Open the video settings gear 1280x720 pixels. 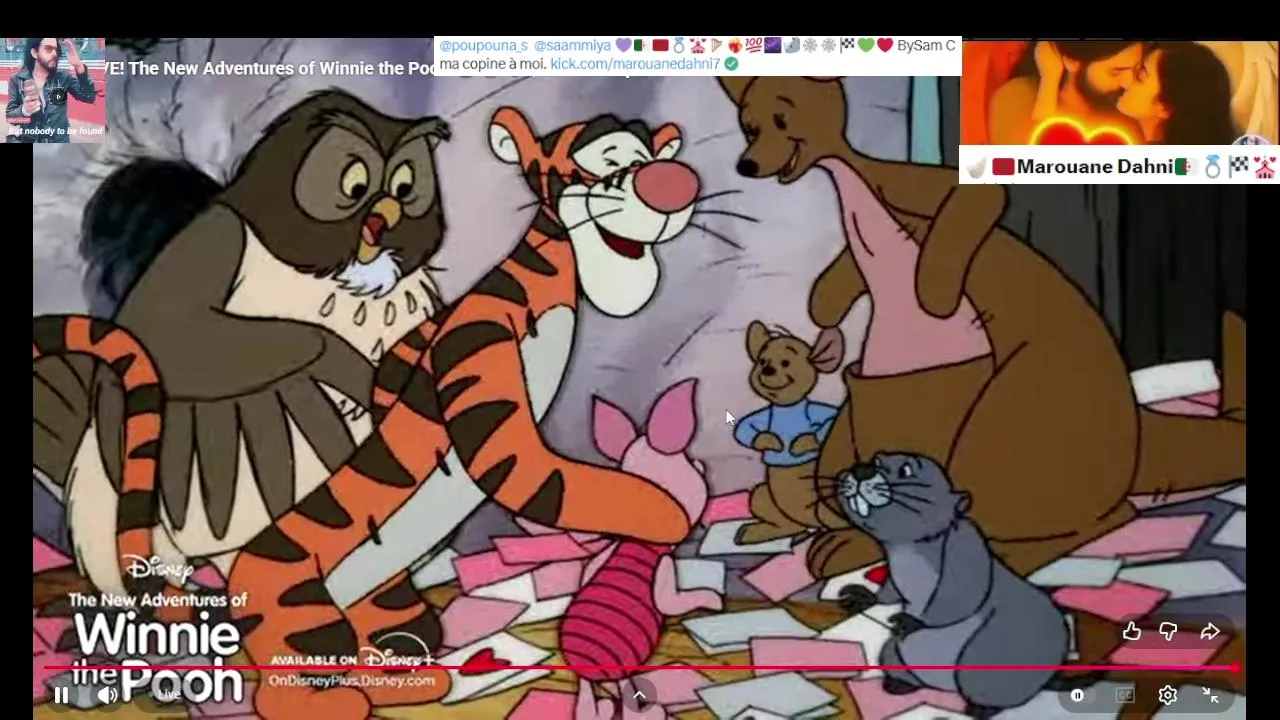pos(1168,695)
